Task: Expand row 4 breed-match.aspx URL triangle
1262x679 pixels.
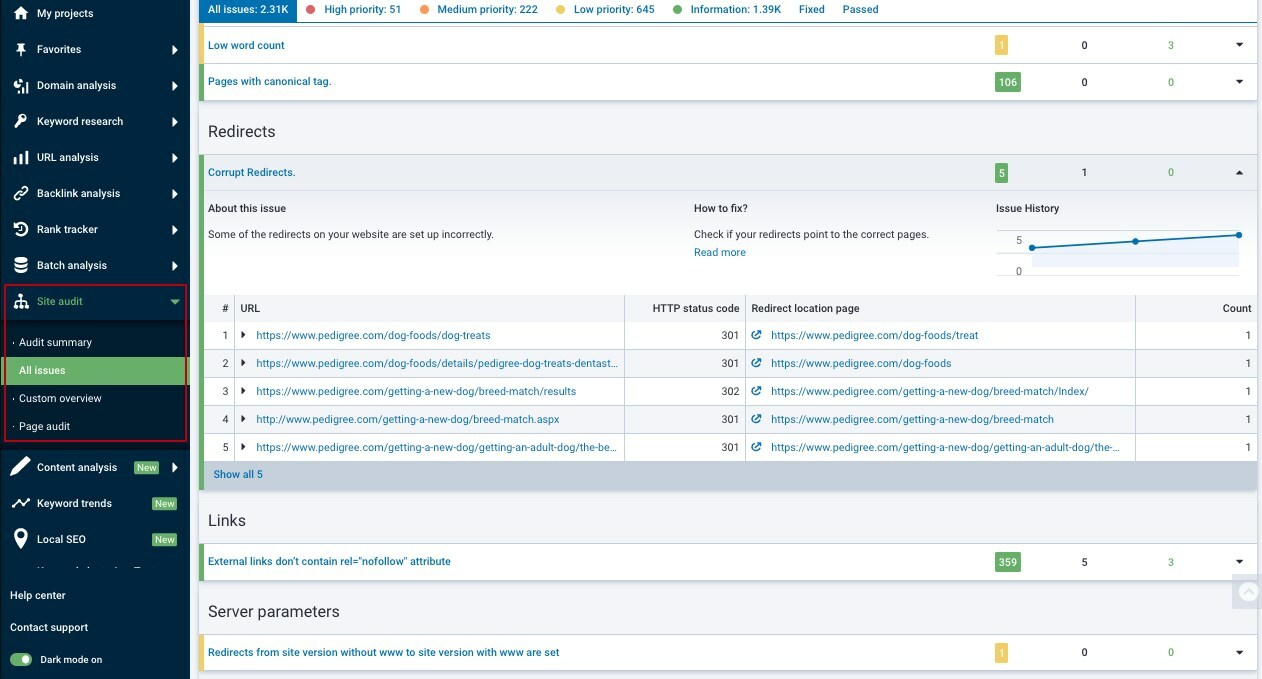Action: click(243, 419)
